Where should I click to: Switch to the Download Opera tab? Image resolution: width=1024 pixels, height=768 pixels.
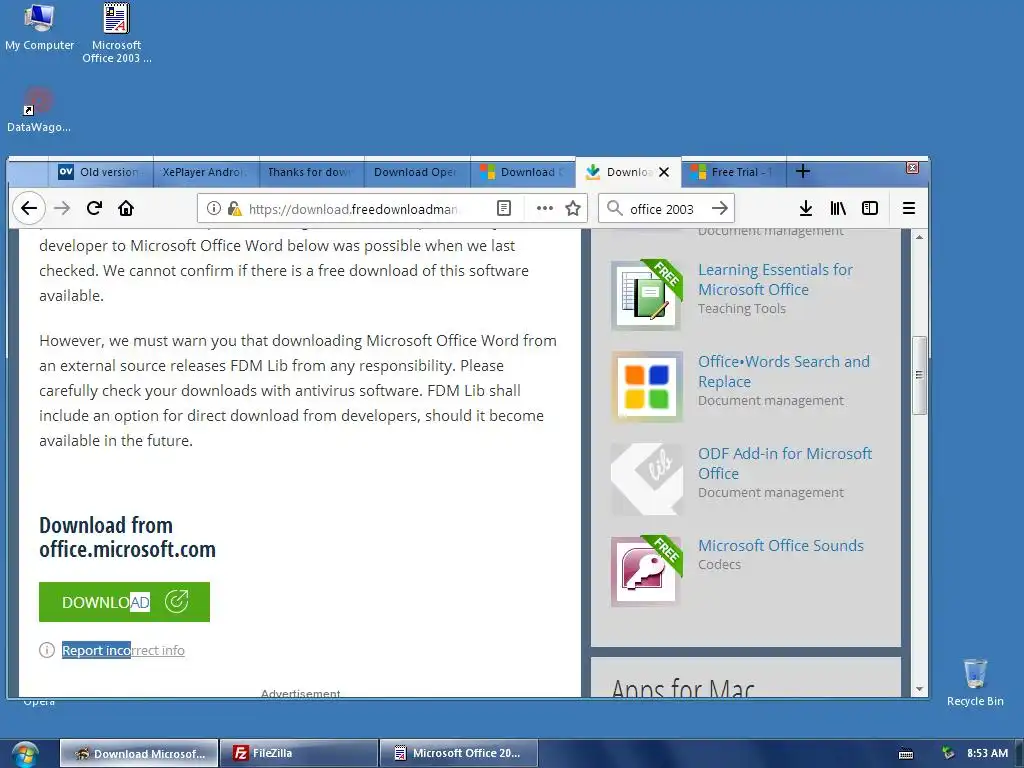coord(417,172)
